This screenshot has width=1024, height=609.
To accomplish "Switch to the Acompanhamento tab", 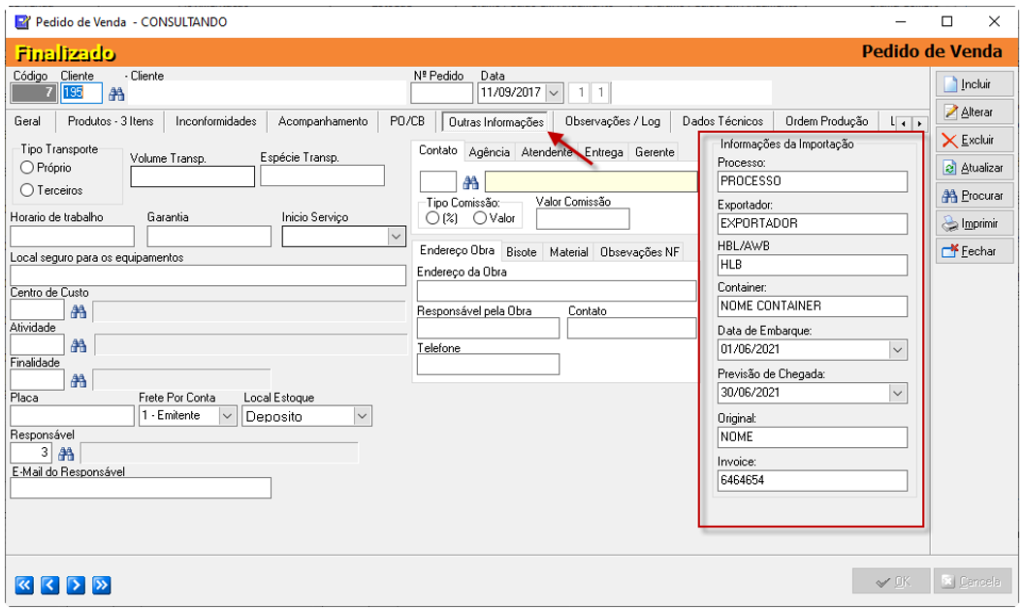I will (x=323, y=121).
